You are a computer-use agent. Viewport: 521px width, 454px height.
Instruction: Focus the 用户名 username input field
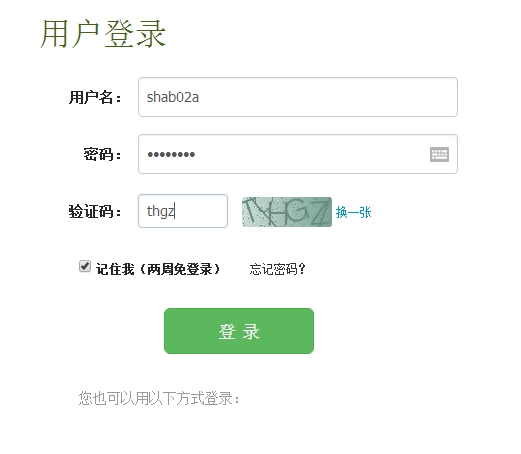(298, 97)
